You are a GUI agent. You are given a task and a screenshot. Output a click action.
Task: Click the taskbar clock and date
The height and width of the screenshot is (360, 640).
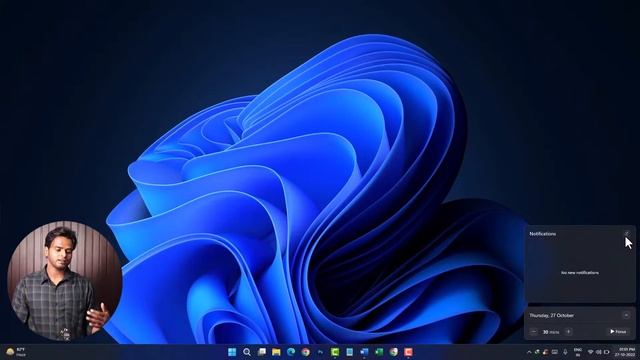[625, 352]
